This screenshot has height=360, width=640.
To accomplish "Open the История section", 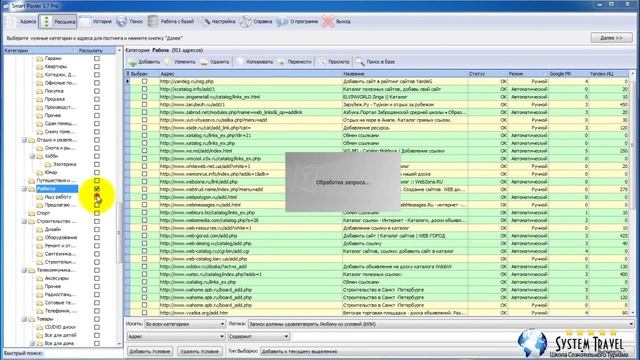I will (x=96, y=22).
